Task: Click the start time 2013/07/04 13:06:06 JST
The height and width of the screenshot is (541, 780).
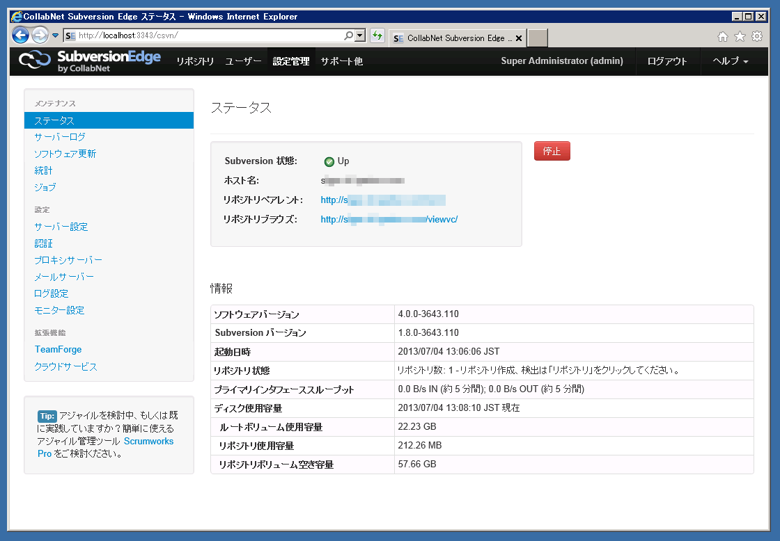Action: (x=449, y=352)
